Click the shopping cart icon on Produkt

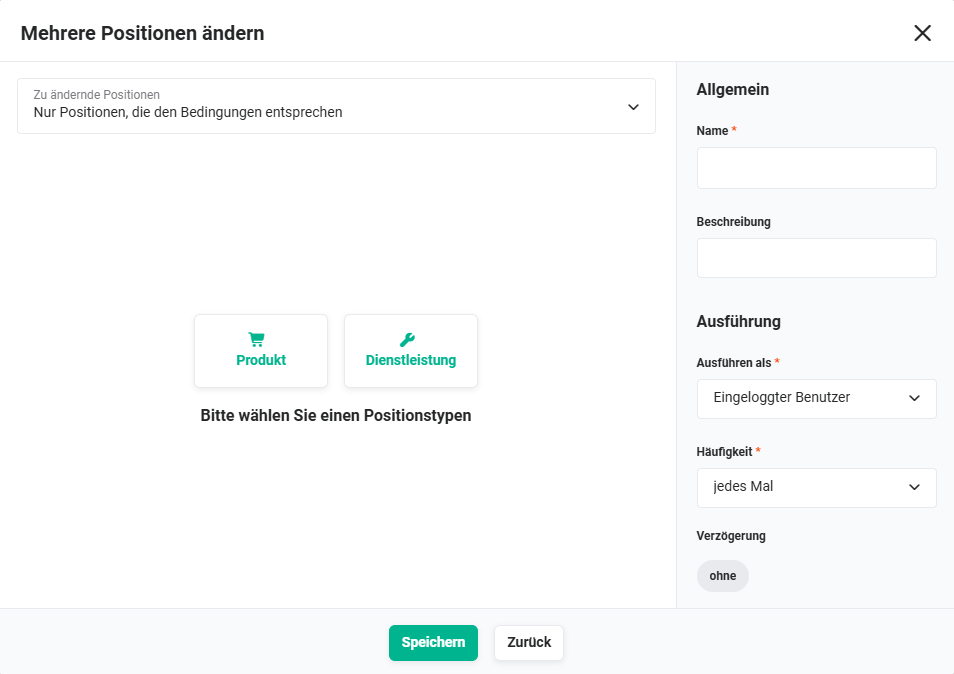[256, 339]
